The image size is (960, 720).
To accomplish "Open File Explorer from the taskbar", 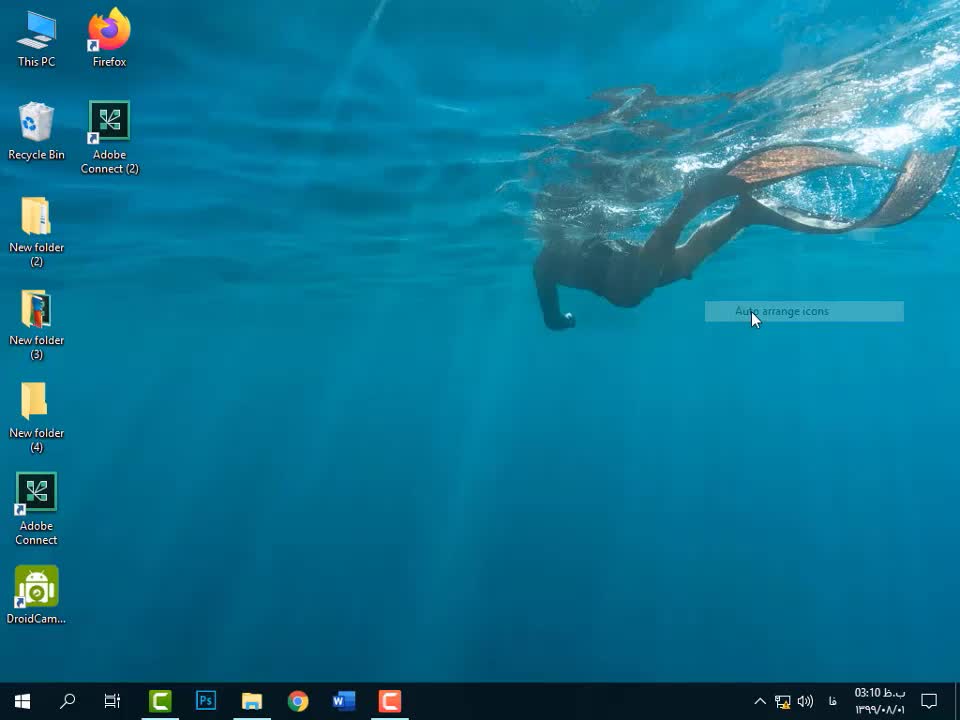I will tap(252, 701).
